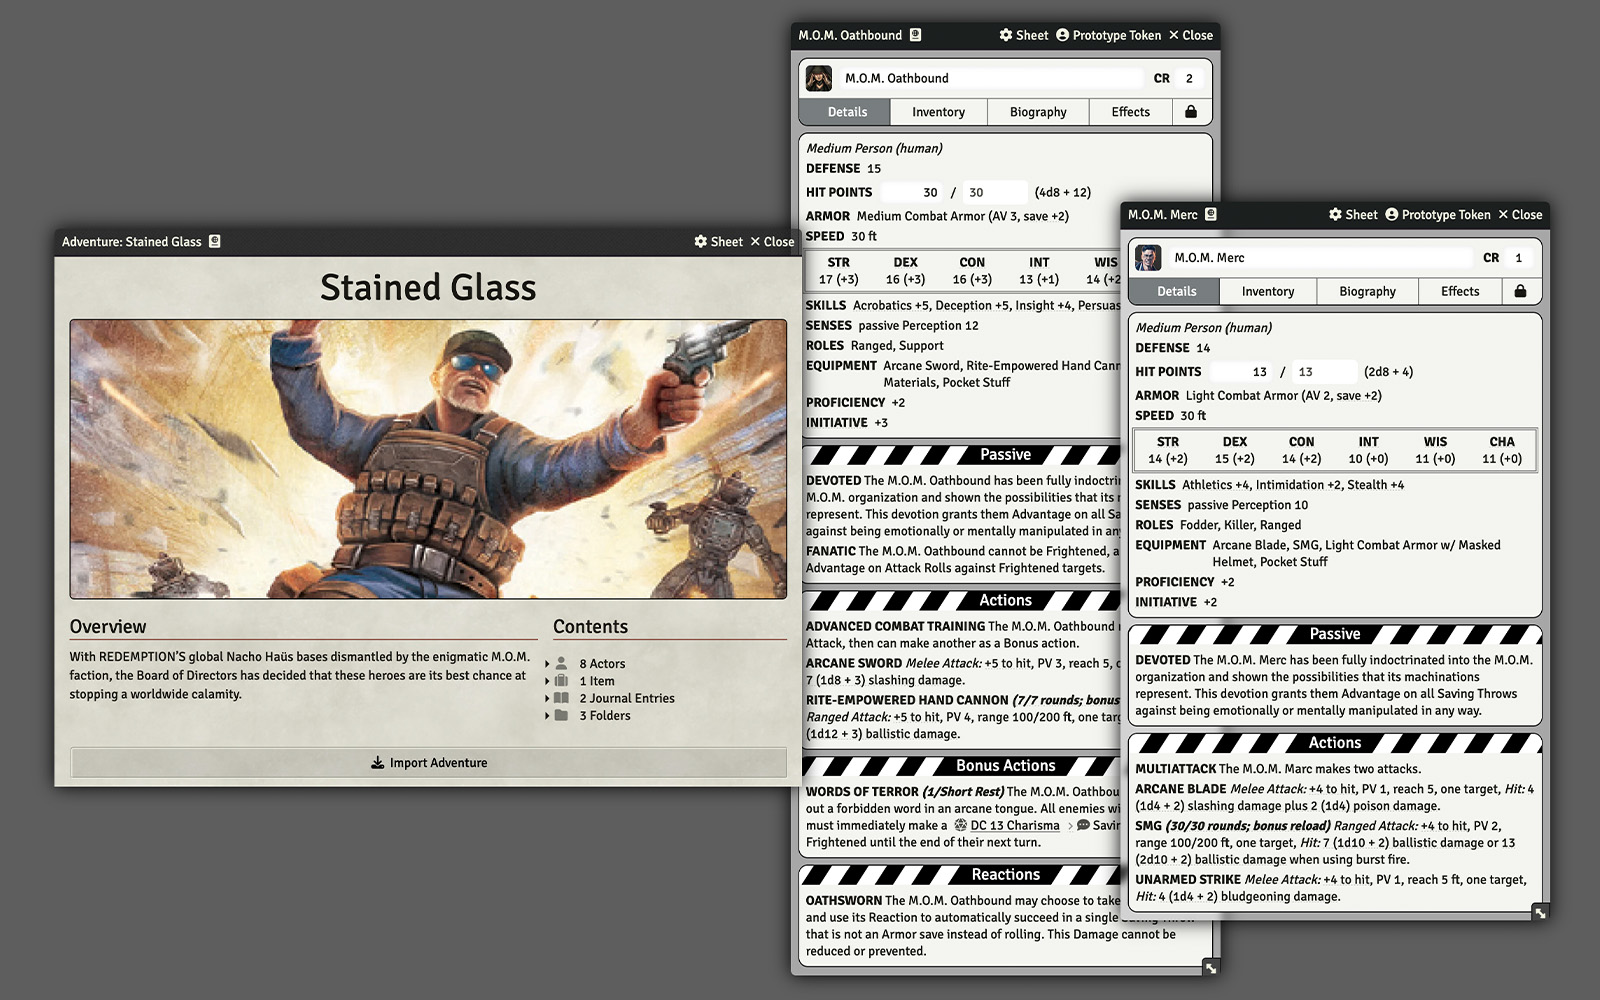Click the Folders icon in Contents

pyautogui.click(x=561, y=715)
